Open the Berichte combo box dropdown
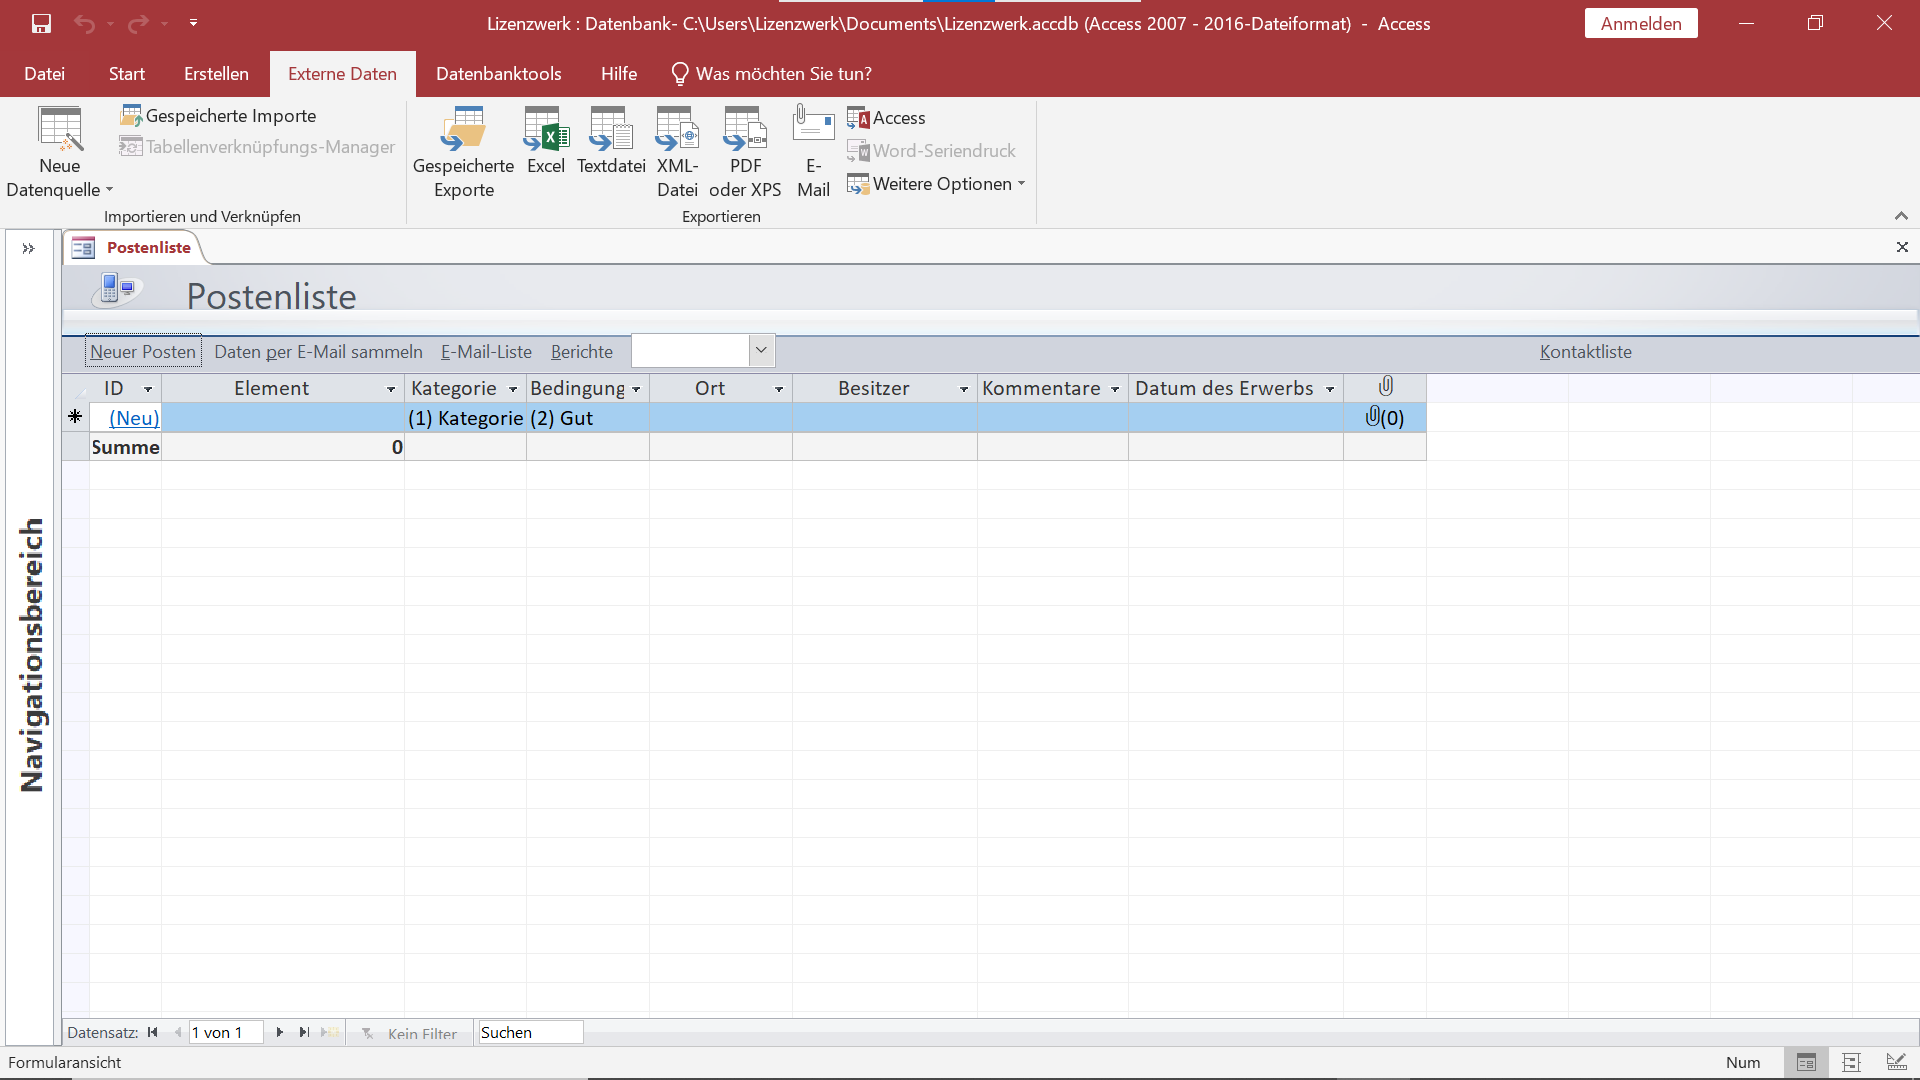This screenshot has width=1920, height=1080. [761, 350]
